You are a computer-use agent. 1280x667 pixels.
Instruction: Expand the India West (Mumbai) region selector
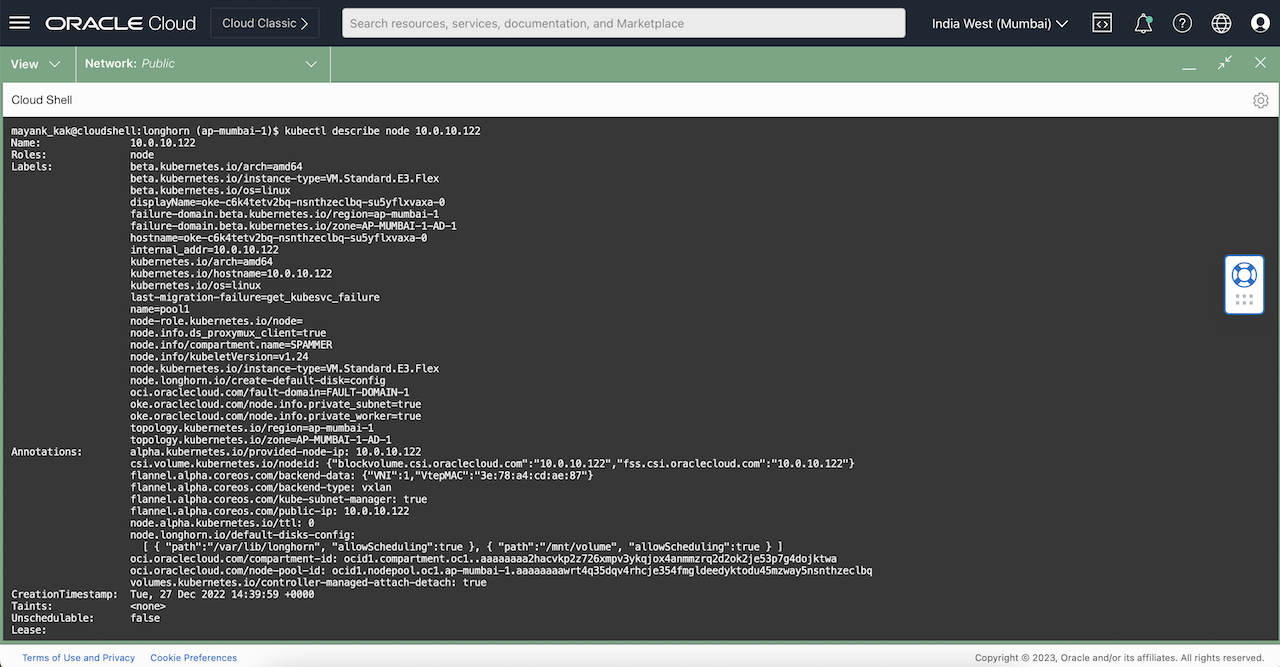tap(1000, 23)
